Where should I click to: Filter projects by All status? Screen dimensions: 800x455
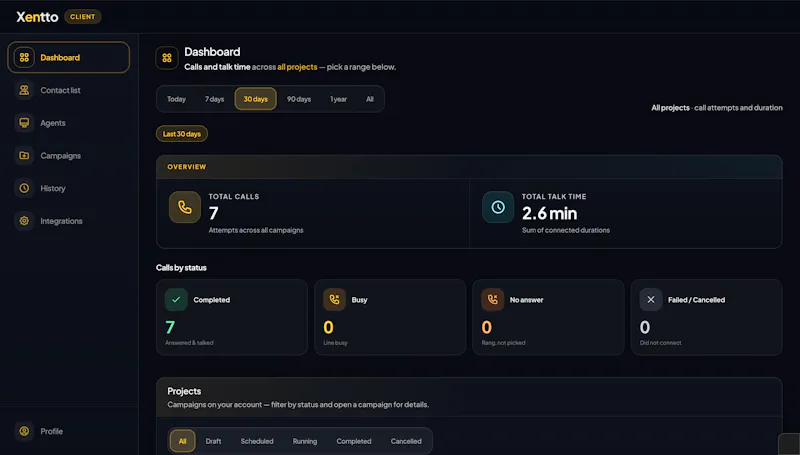click(183, 441)
